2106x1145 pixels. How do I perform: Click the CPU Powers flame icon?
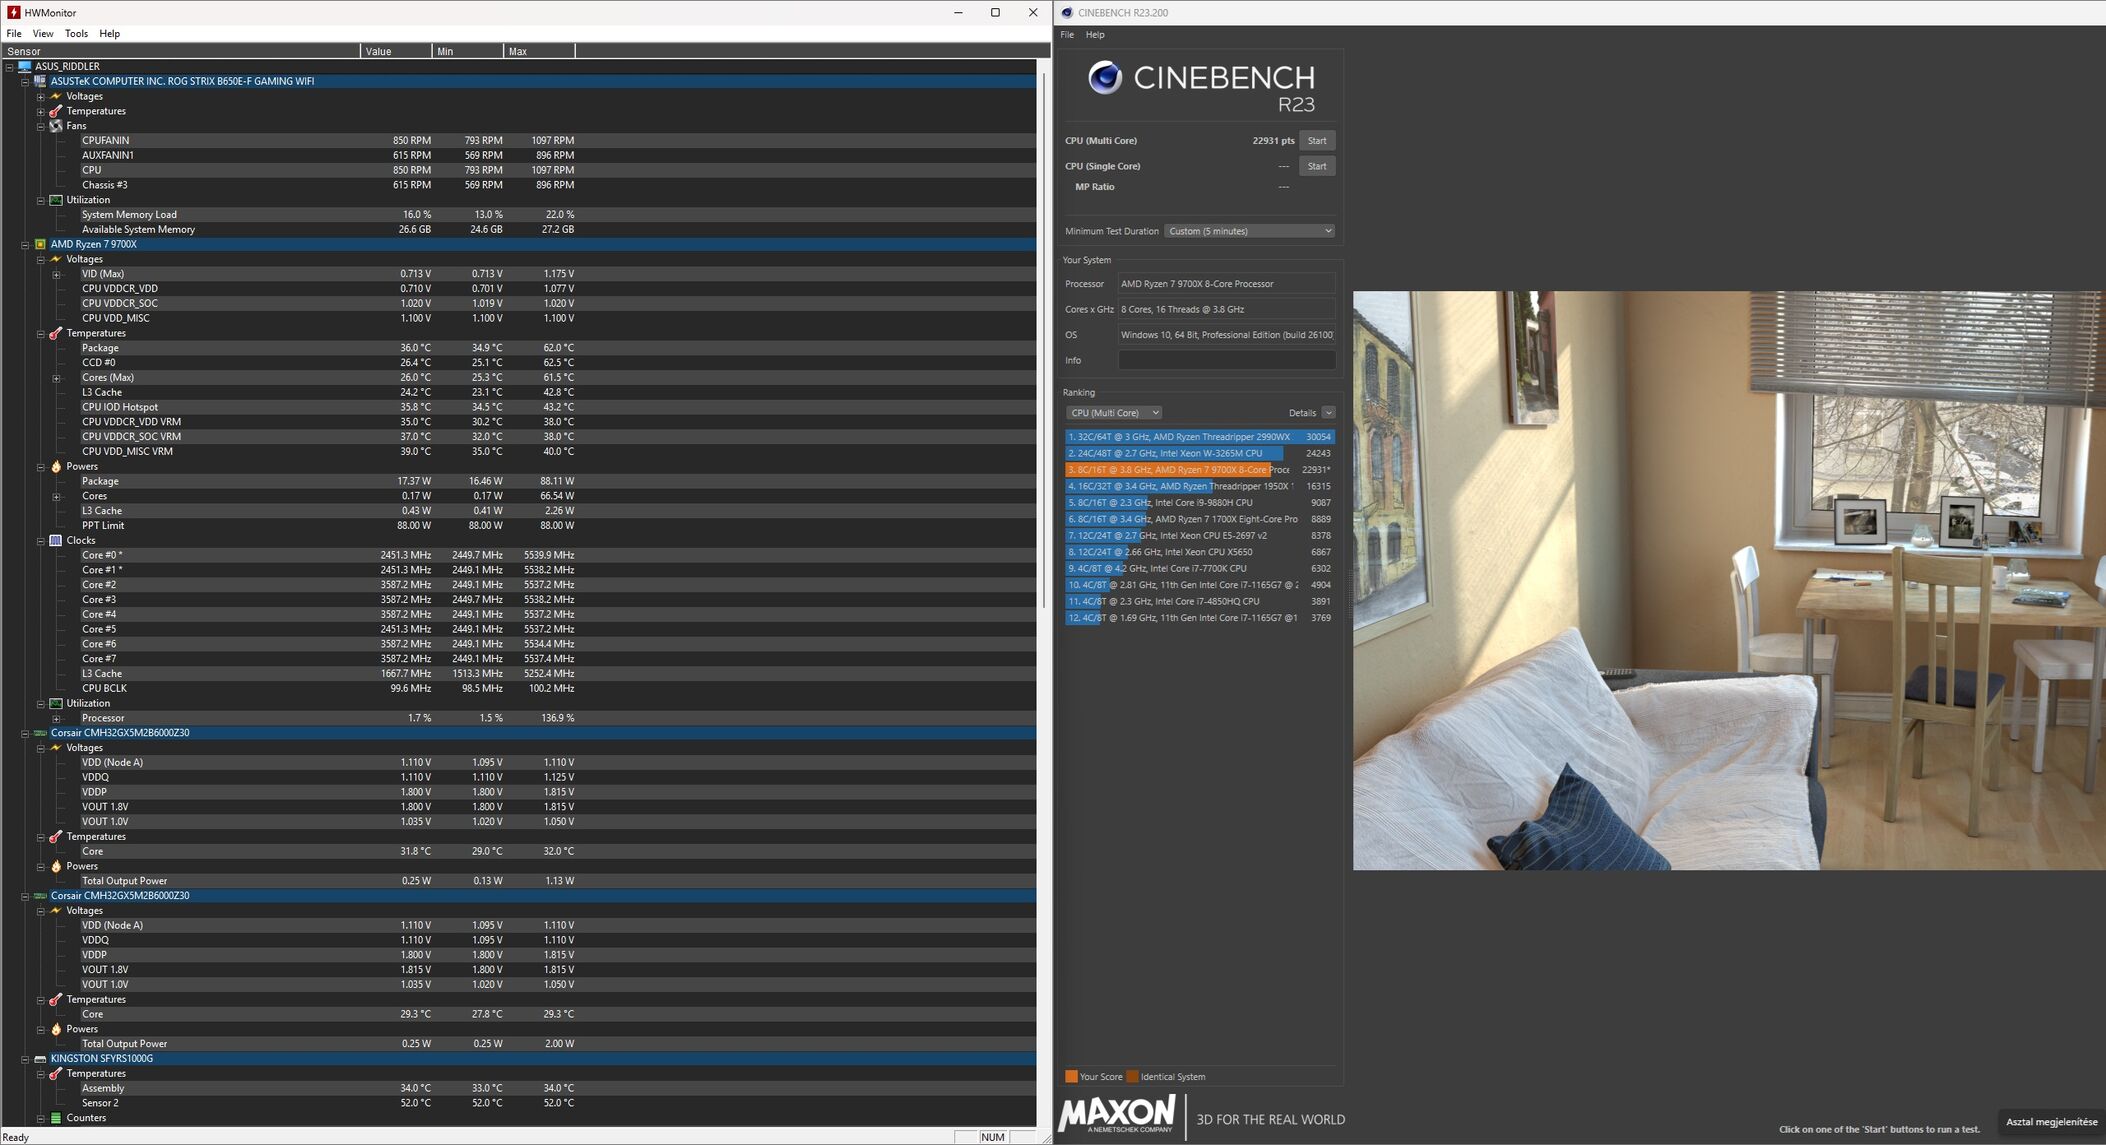[x=56, y=466]
